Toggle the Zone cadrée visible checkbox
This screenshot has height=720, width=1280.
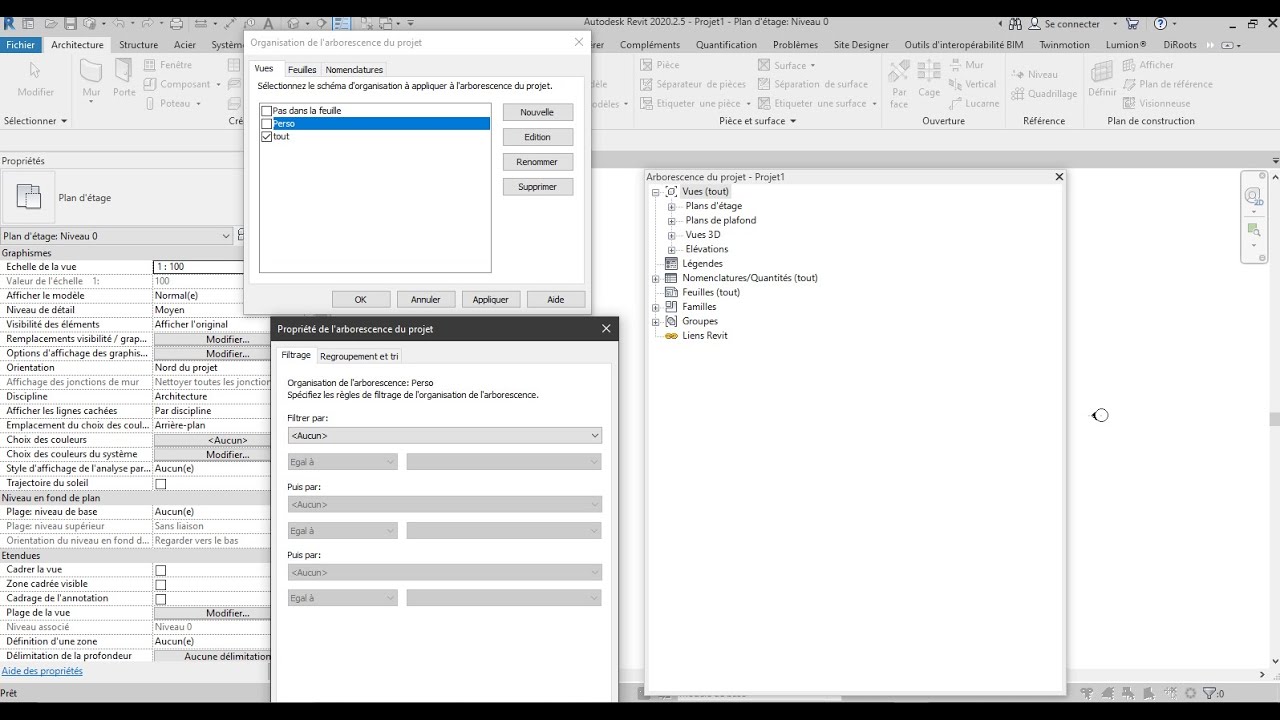(160, 584)
